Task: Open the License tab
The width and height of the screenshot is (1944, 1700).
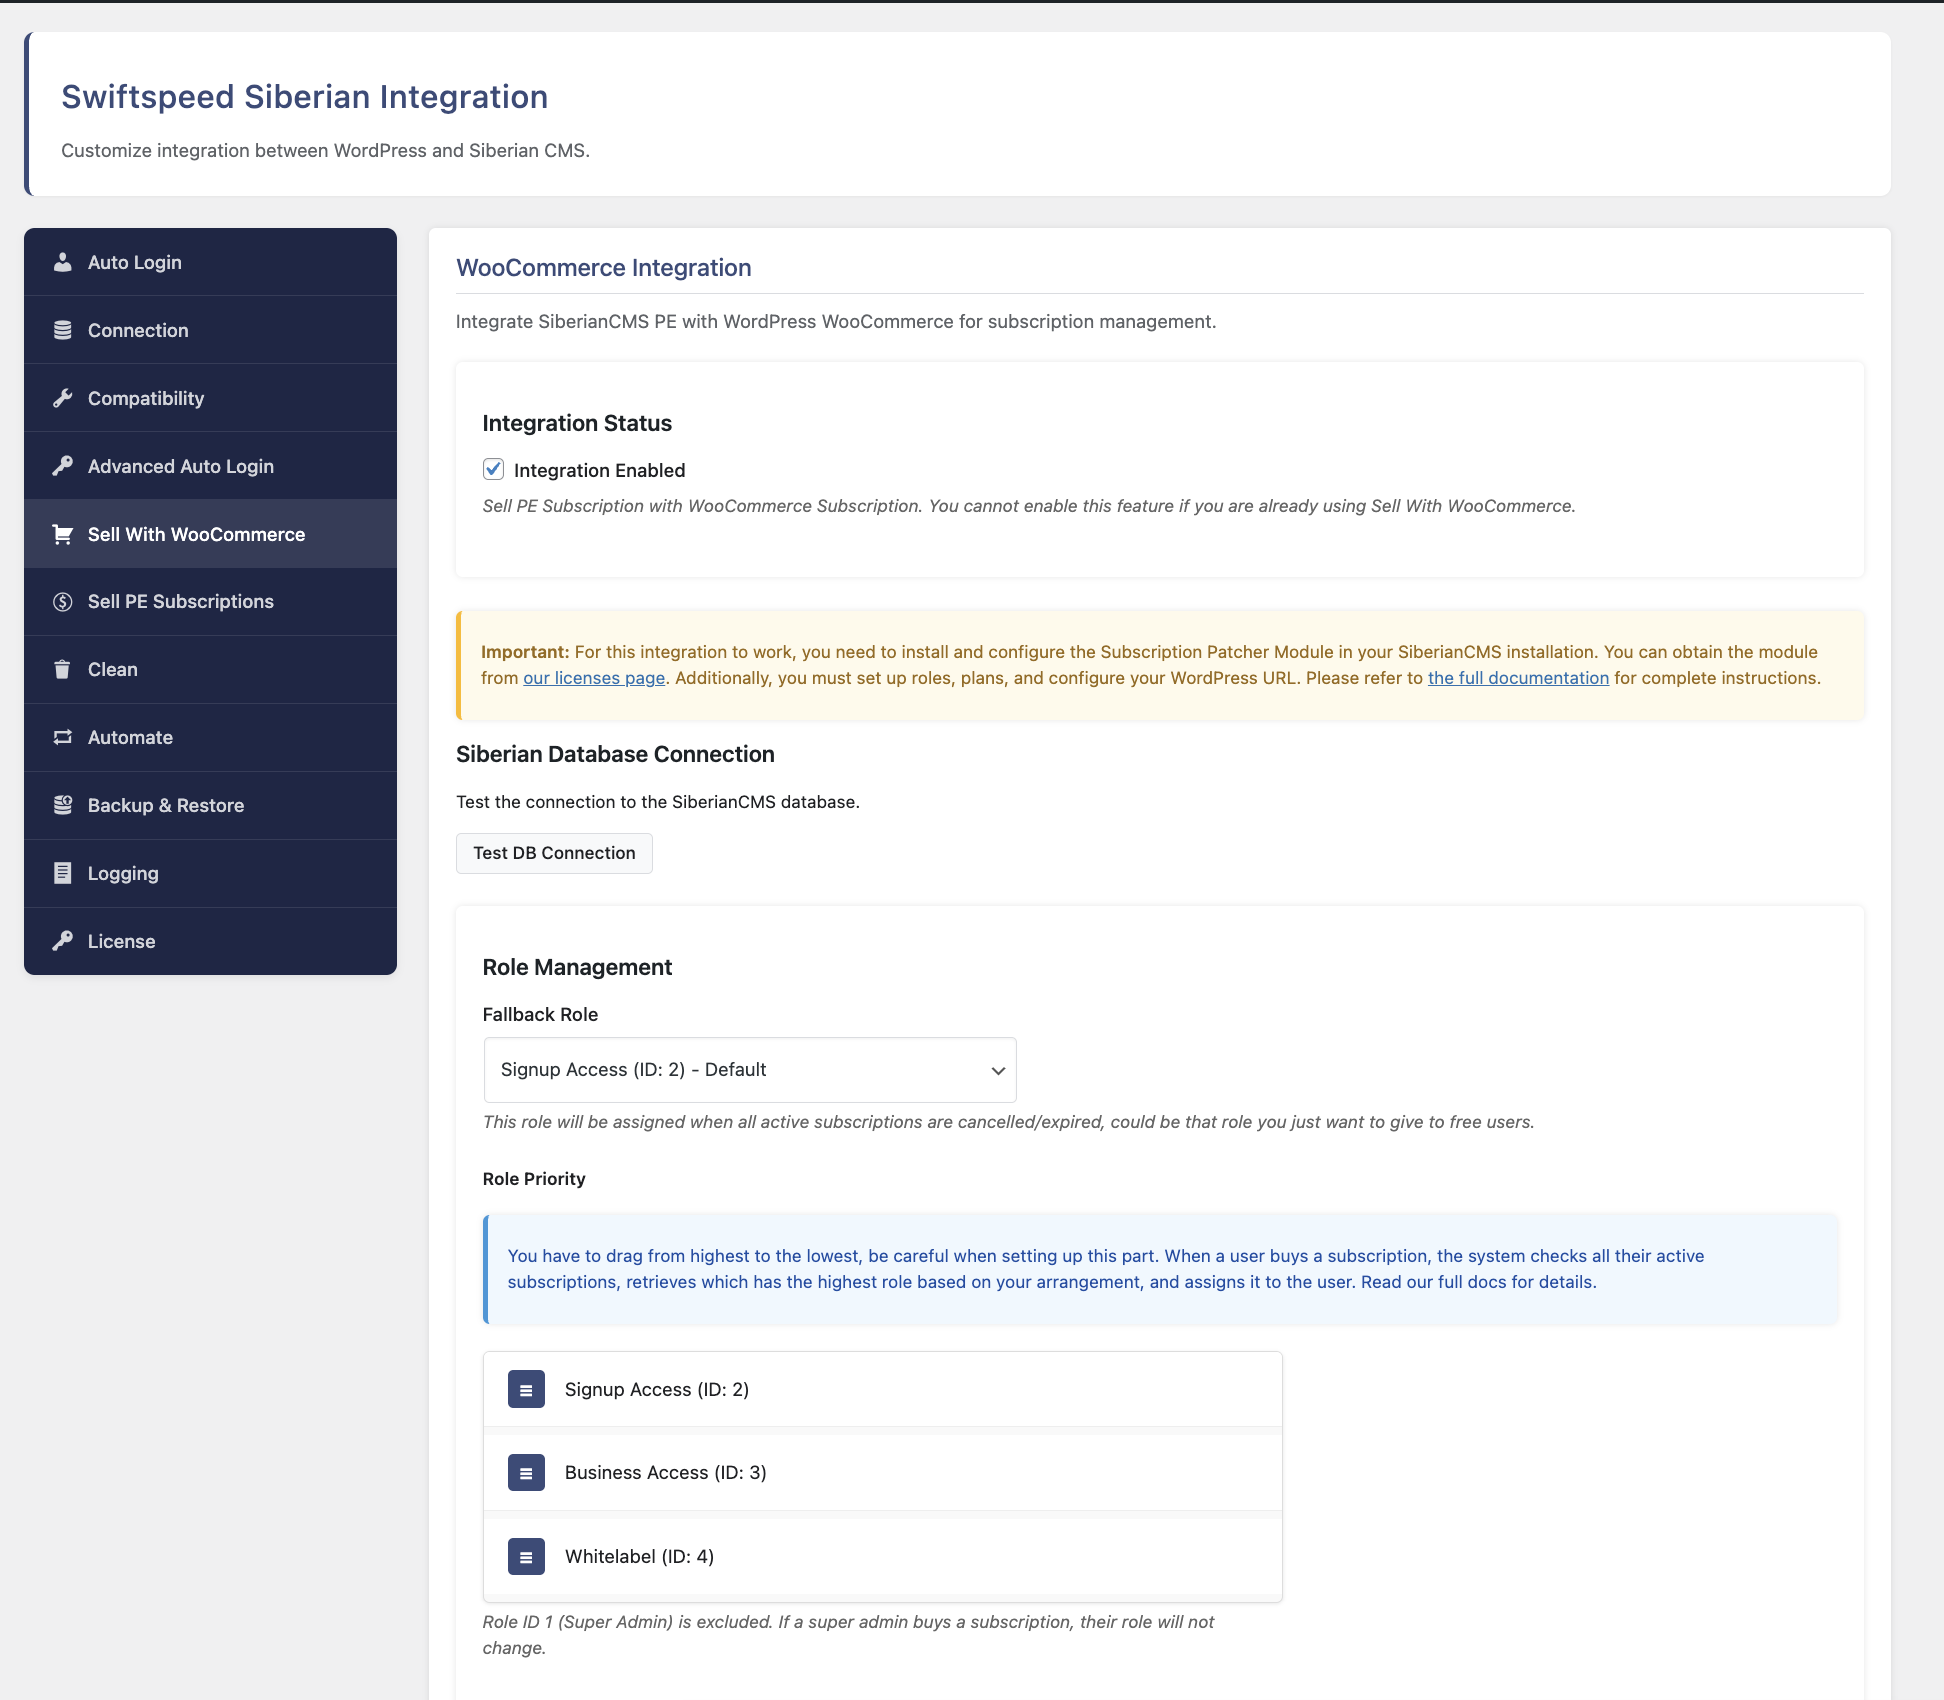Action: 210,942
